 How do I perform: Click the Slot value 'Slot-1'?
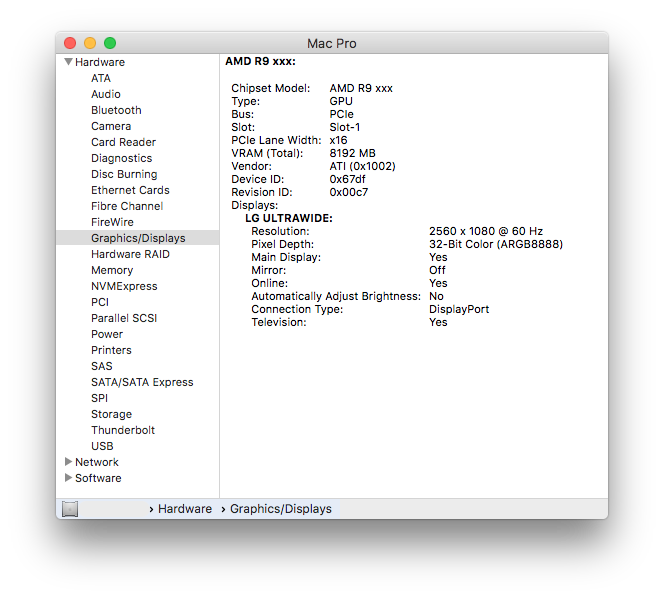[x=345, y=127]
